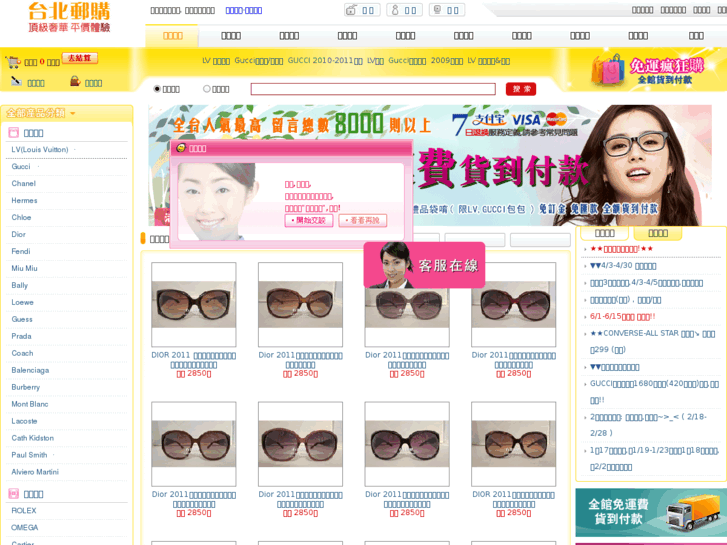This screenshot has height=545, width=727.
Task: Click the blue underlined link in top bar
Action: pos(243,10)
